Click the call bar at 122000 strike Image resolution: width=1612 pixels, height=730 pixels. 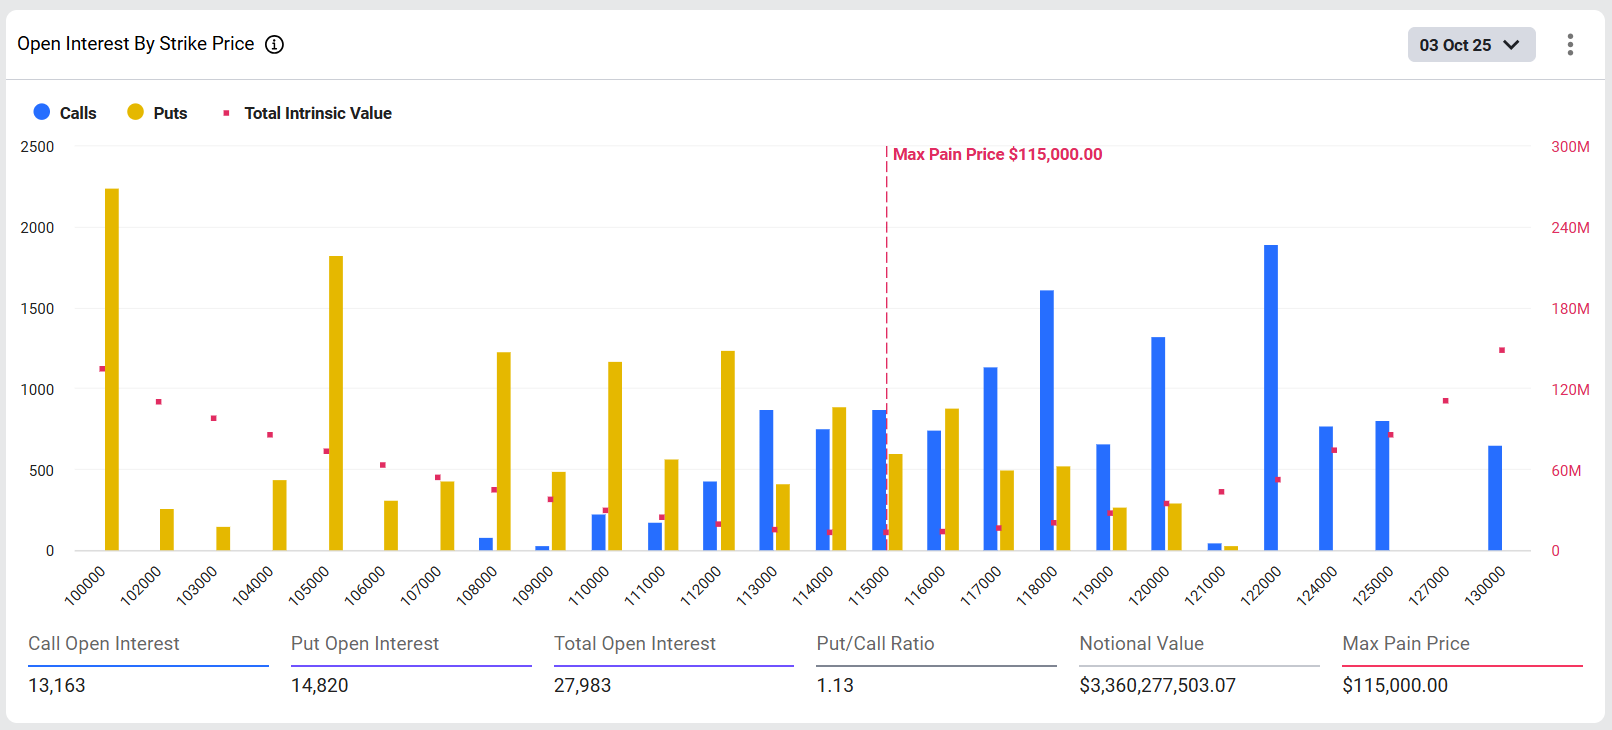(1270, 398)
